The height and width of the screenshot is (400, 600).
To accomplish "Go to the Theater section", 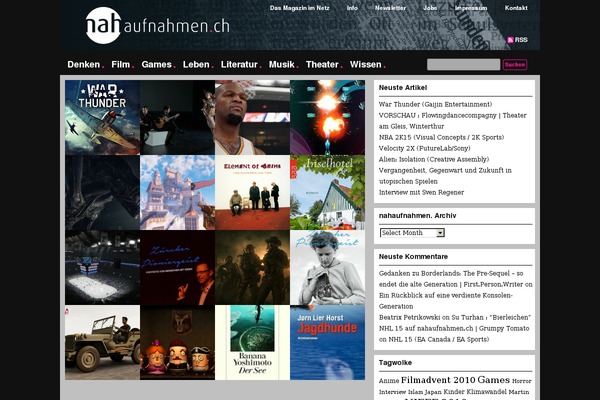I will click(322, 64).
